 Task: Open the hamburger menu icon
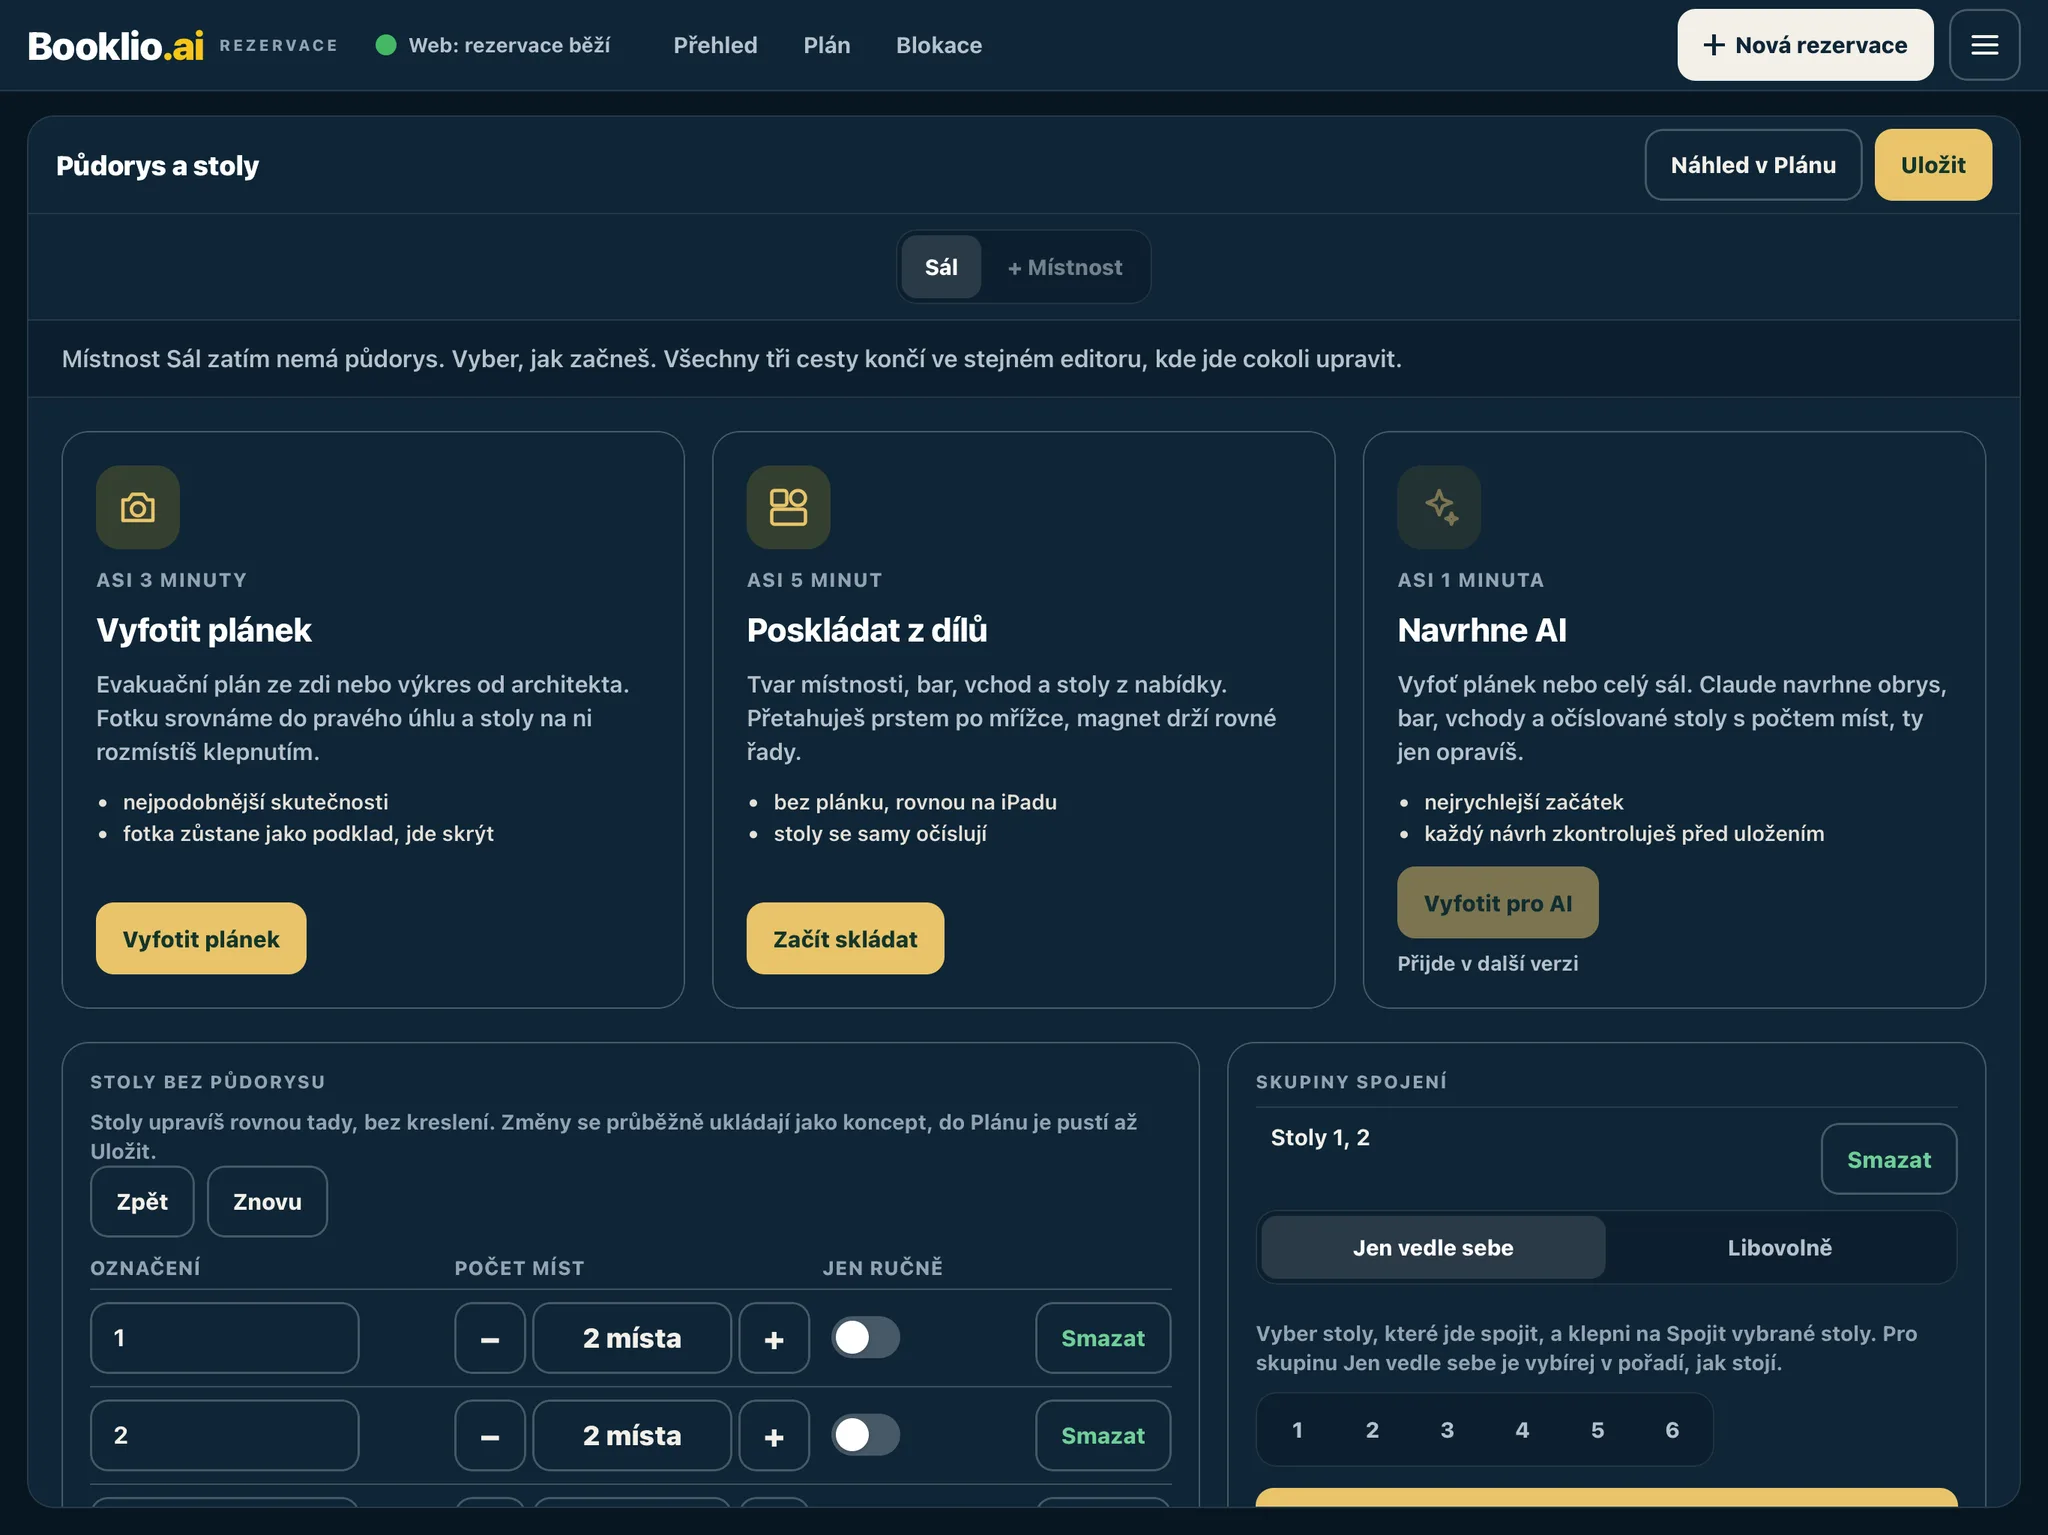1984,45
